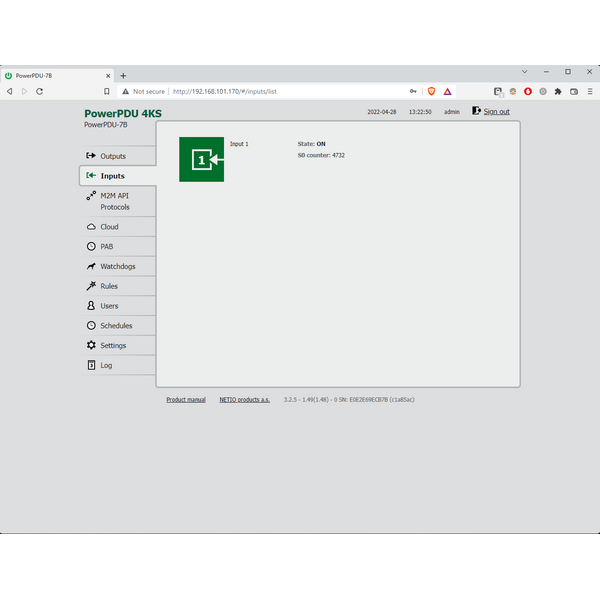The width and height of the screenshot is (600, 600).
Task: Open PAB clock icon entry
Action: point(91,246)
